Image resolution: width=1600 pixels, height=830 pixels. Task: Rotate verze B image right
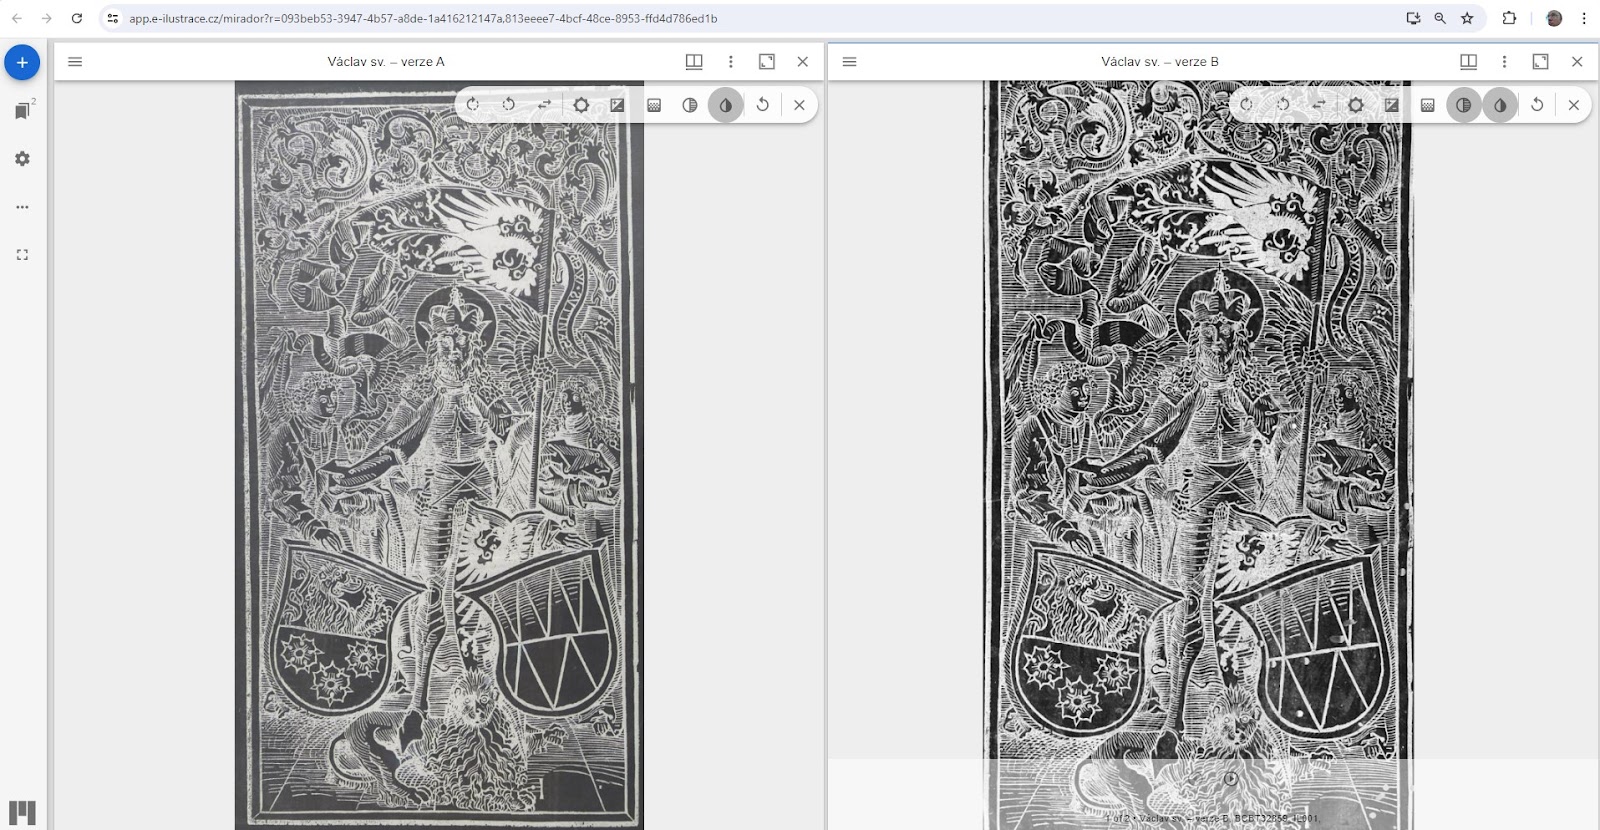pos(1246,104)
